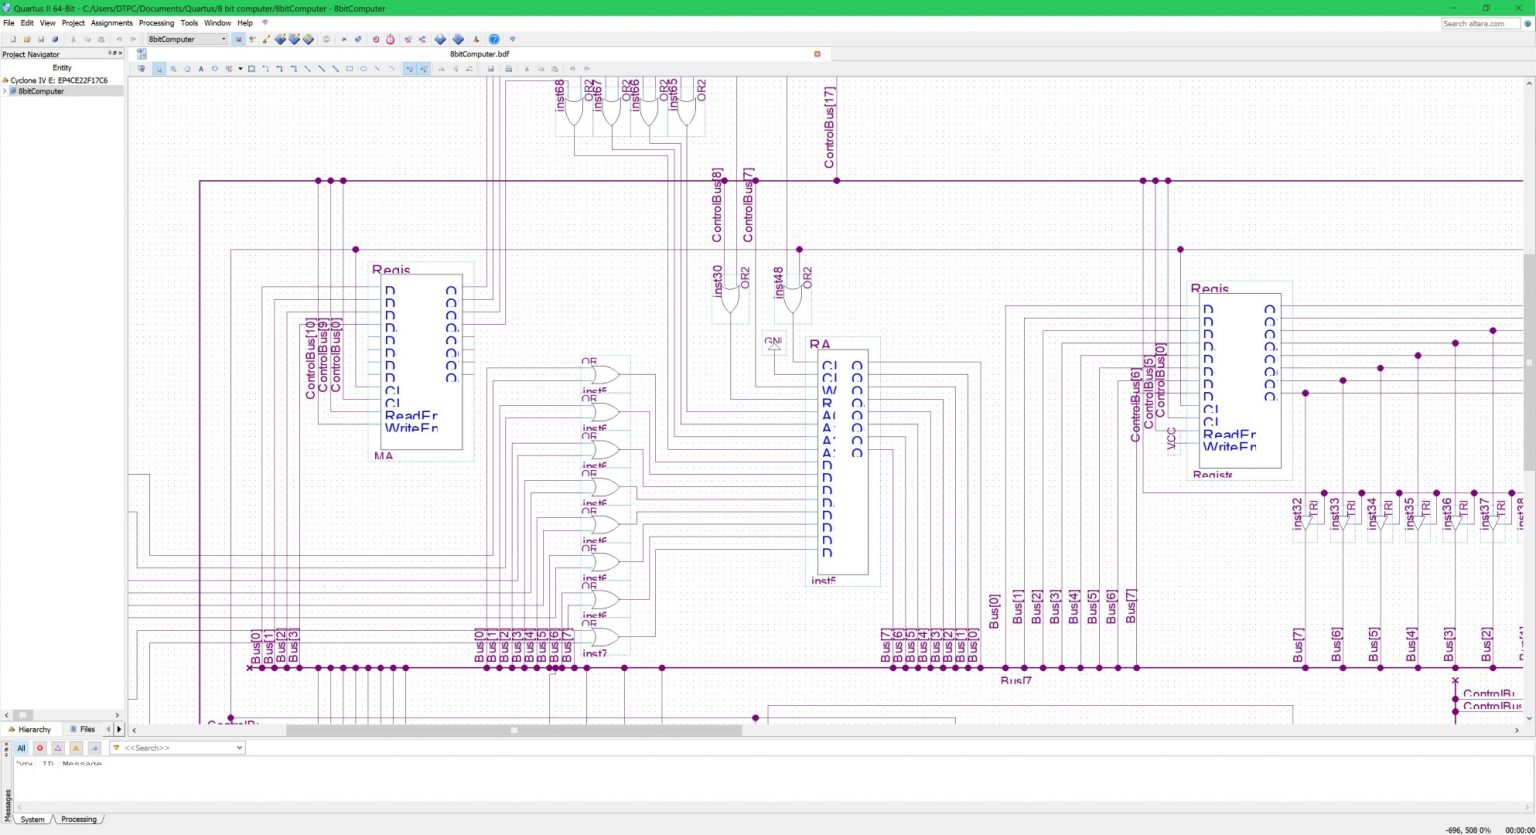Pick the Orthogonal Node tool for wiring
This screenshot has width=1536, height=835.
264,69
